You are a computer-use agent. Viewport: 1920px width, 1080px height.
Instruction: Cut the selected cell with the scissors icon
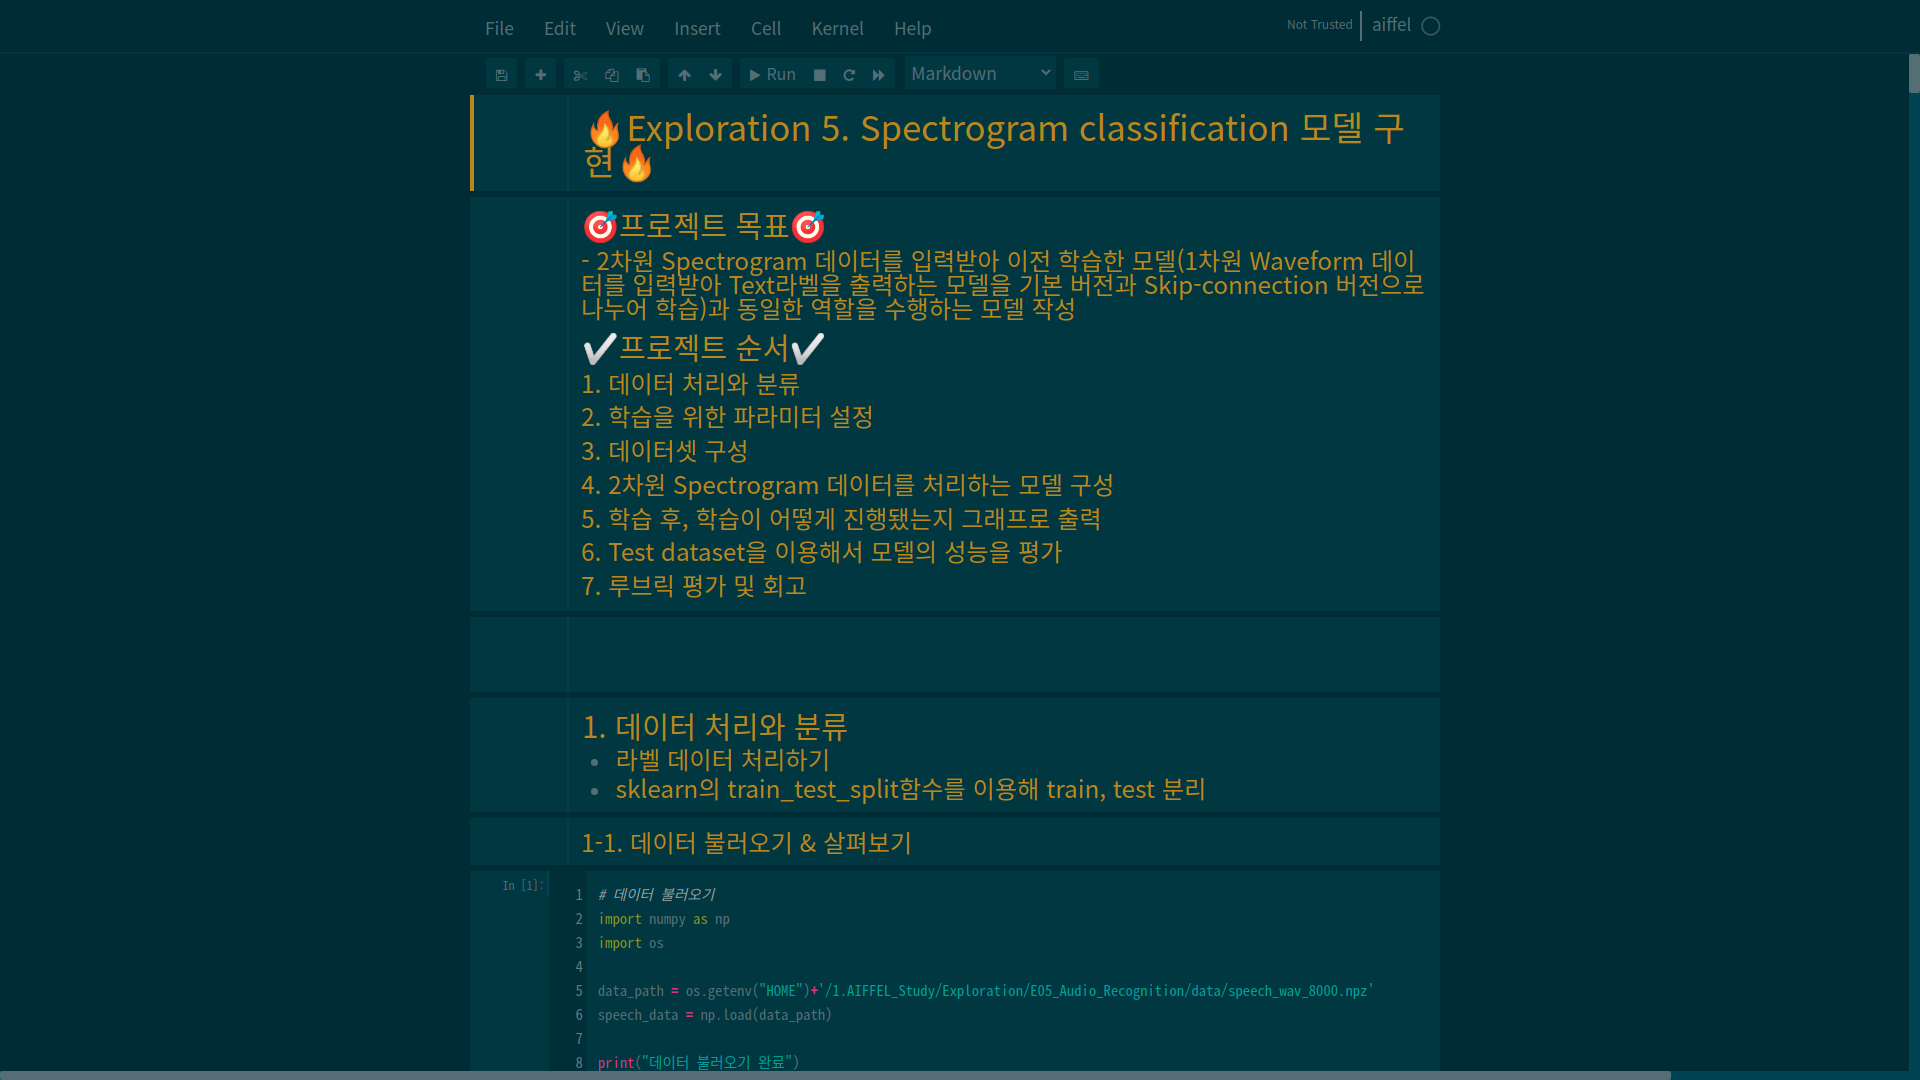(580, 75)
